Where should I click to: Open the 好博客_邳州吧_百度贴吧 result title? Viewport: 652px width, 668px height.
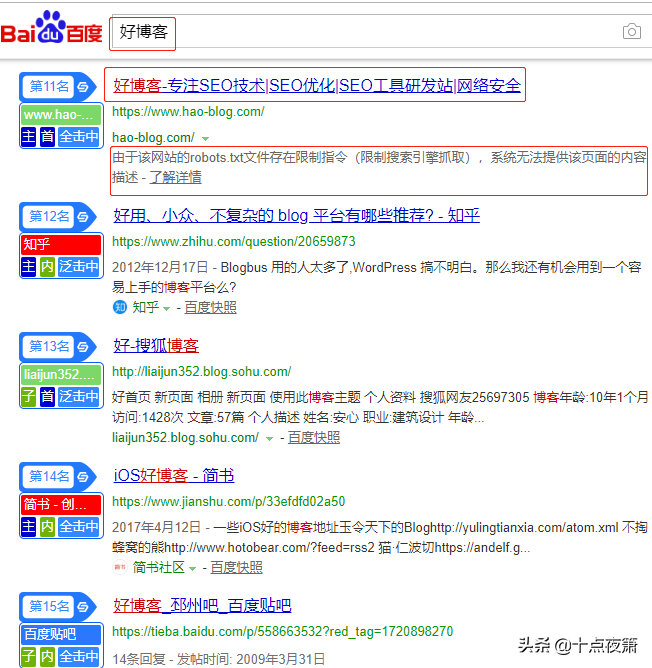[x=202, y=605]
